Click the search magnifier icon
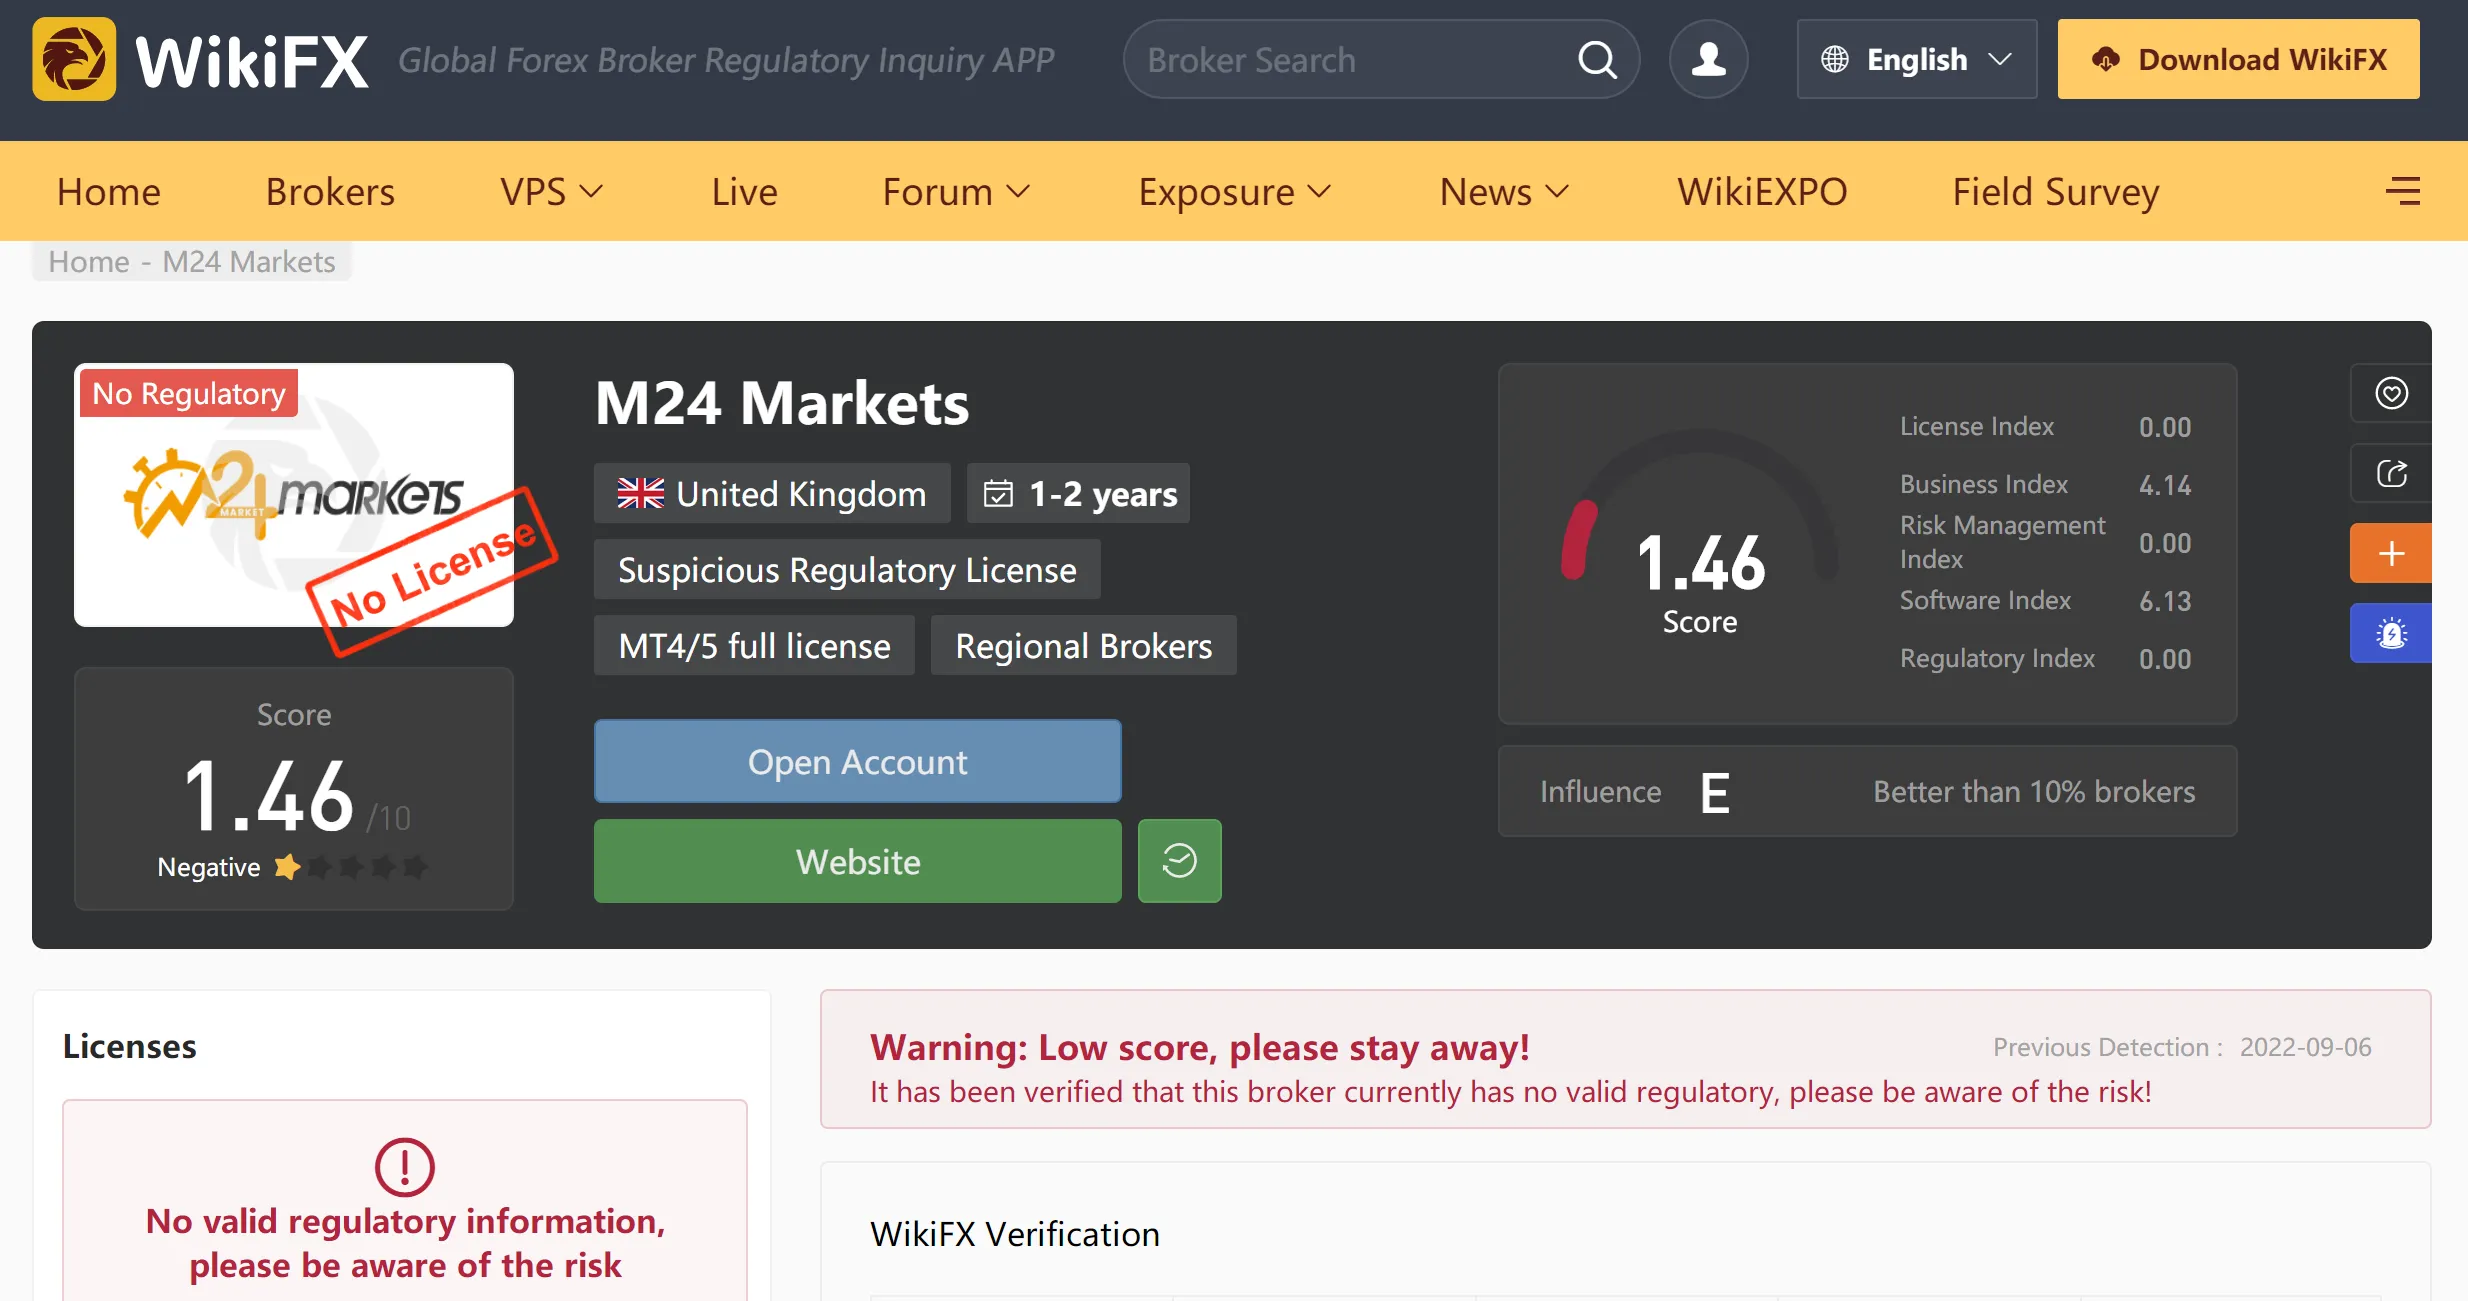 [1597, 60]
